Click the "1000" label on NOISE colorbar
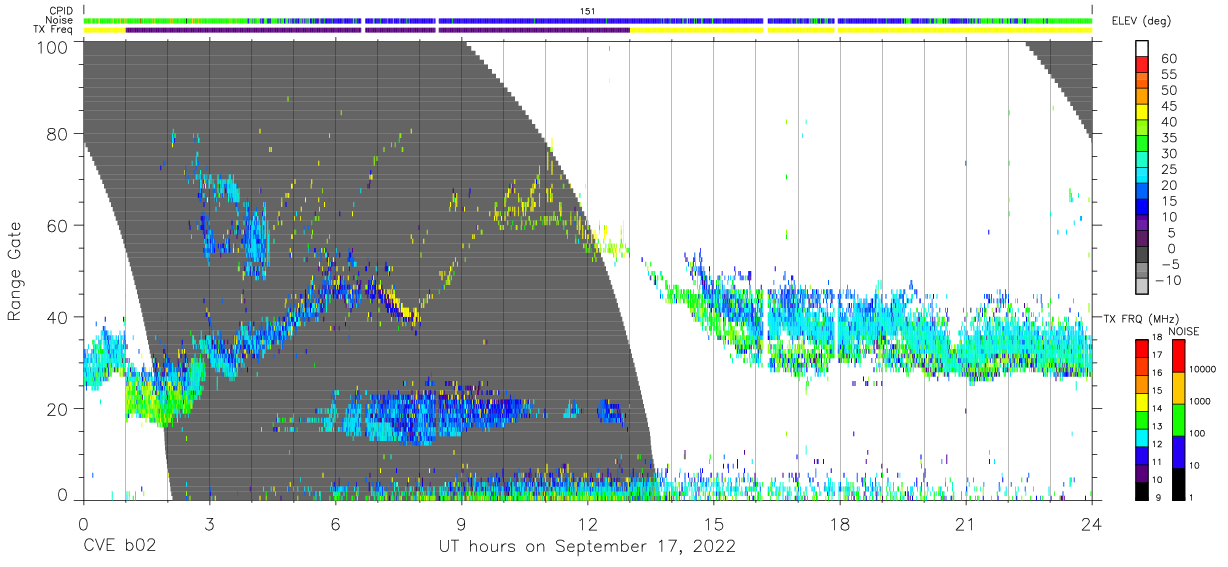This screenshot has height=567, width=1228. 1200,402
